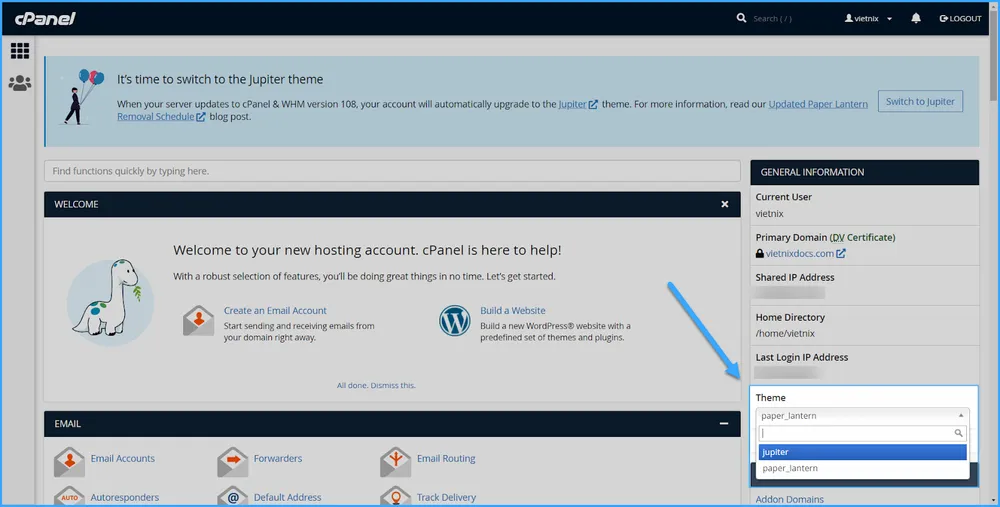Open the apps grid icon in sidebar
This screenshot has height=507, width=1000.
click(20, 50)
